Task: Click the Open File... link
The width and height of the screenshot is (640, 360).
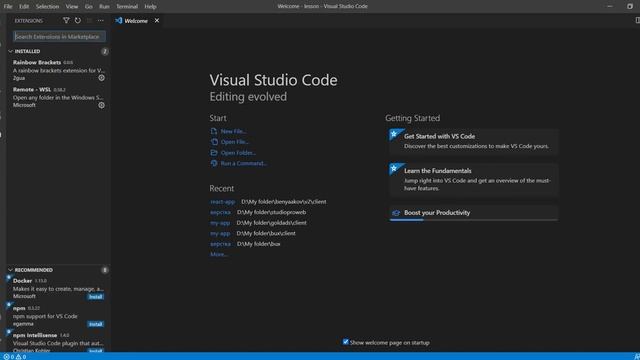Action: 235,142
